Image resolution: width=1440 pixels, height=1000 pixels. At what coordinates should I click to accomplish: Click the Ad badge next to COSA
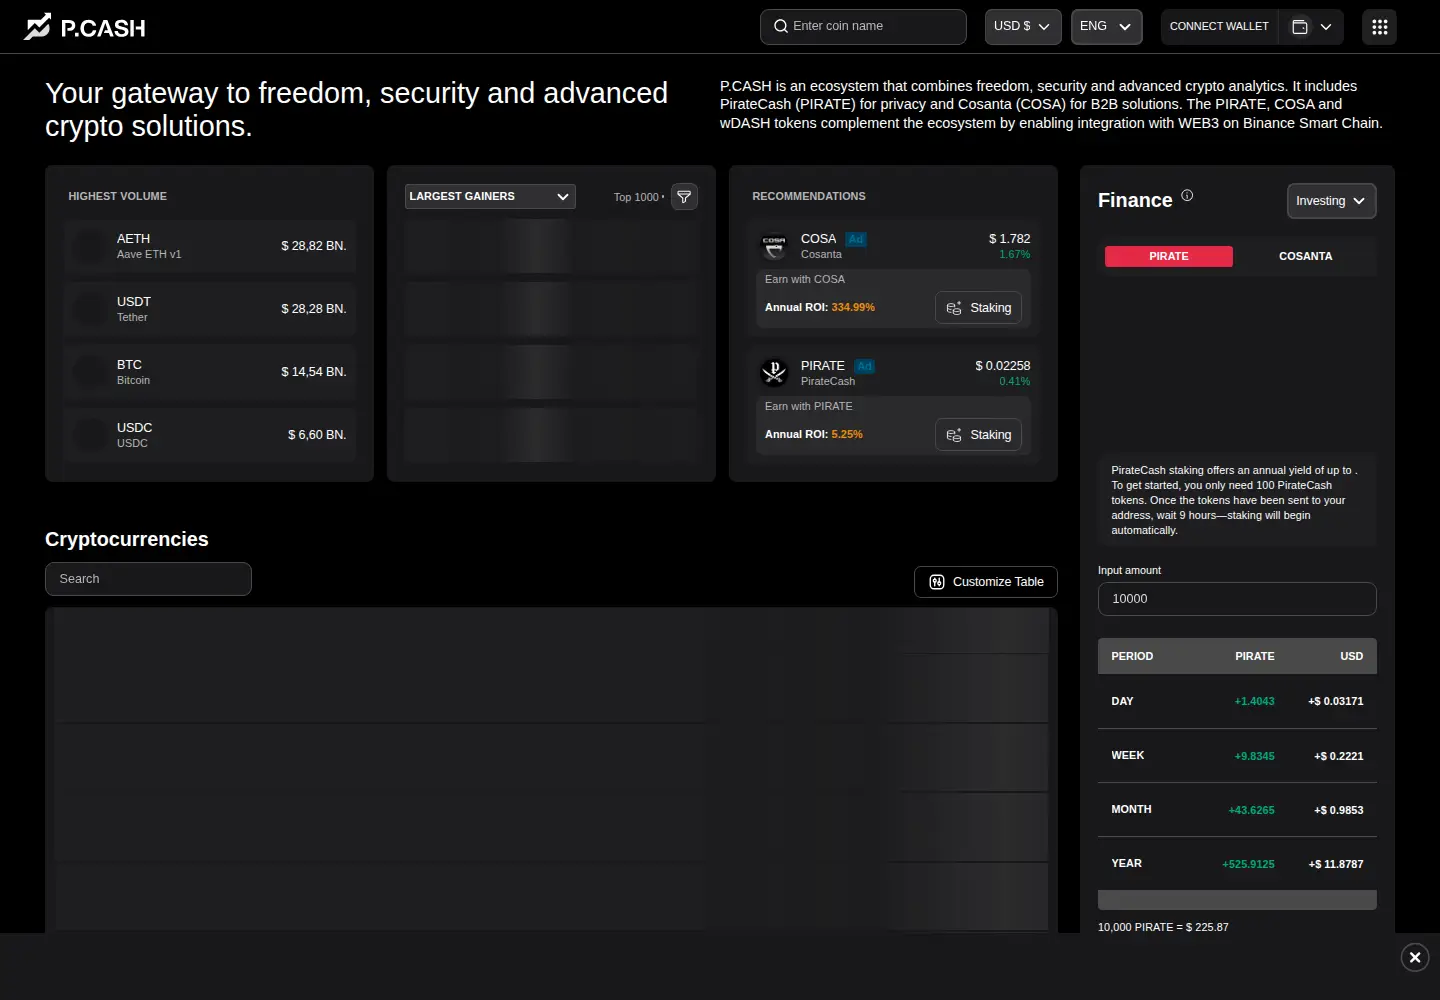click(856, 239)
